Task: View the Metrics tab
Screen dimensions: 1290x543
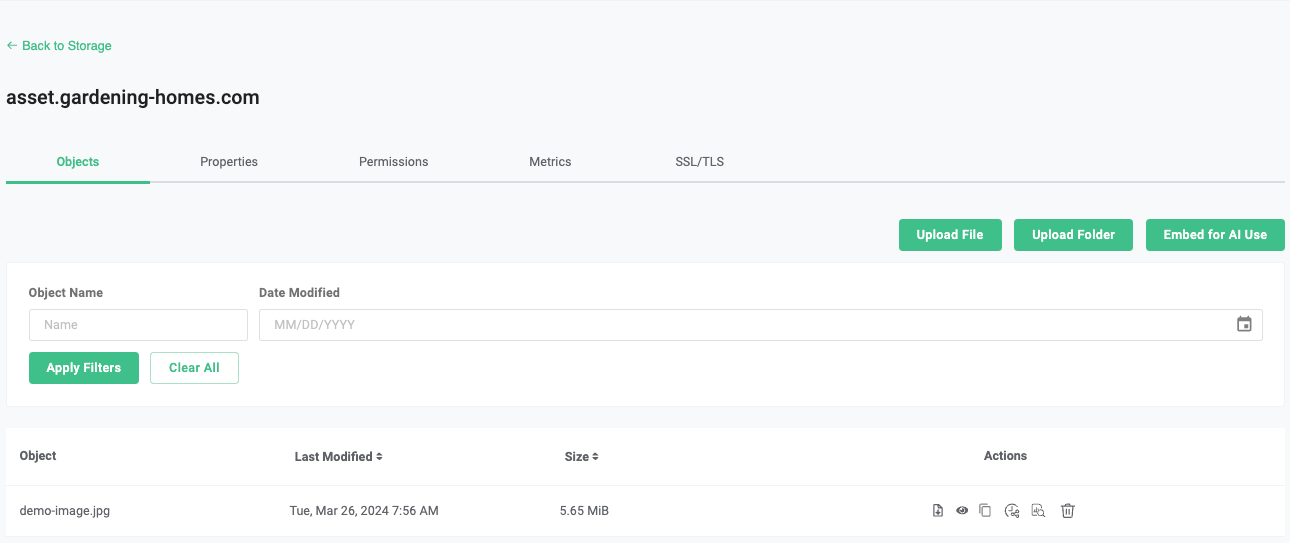Action: pyautogui.click(x=550, y=162)
